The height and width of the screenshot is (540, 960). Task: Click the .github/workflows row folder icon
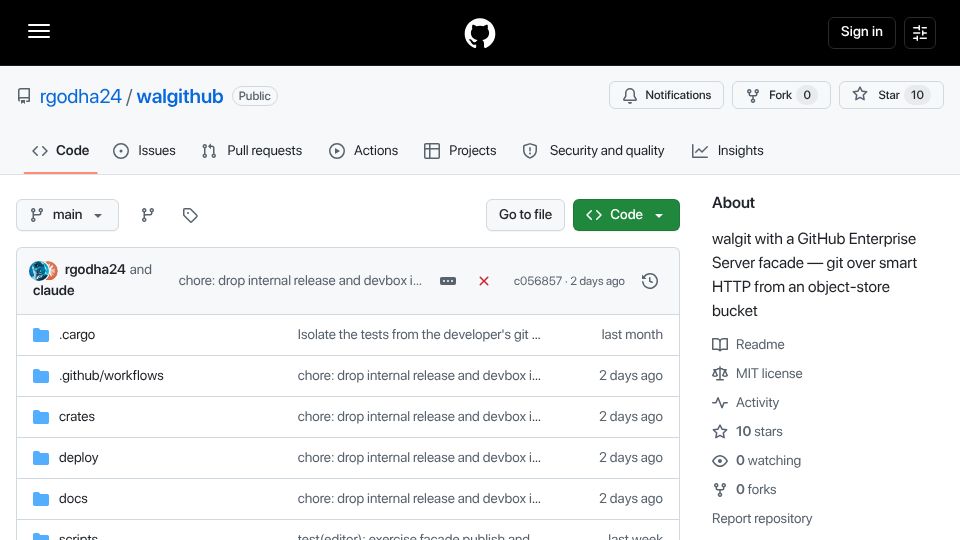tap(41, 376)
